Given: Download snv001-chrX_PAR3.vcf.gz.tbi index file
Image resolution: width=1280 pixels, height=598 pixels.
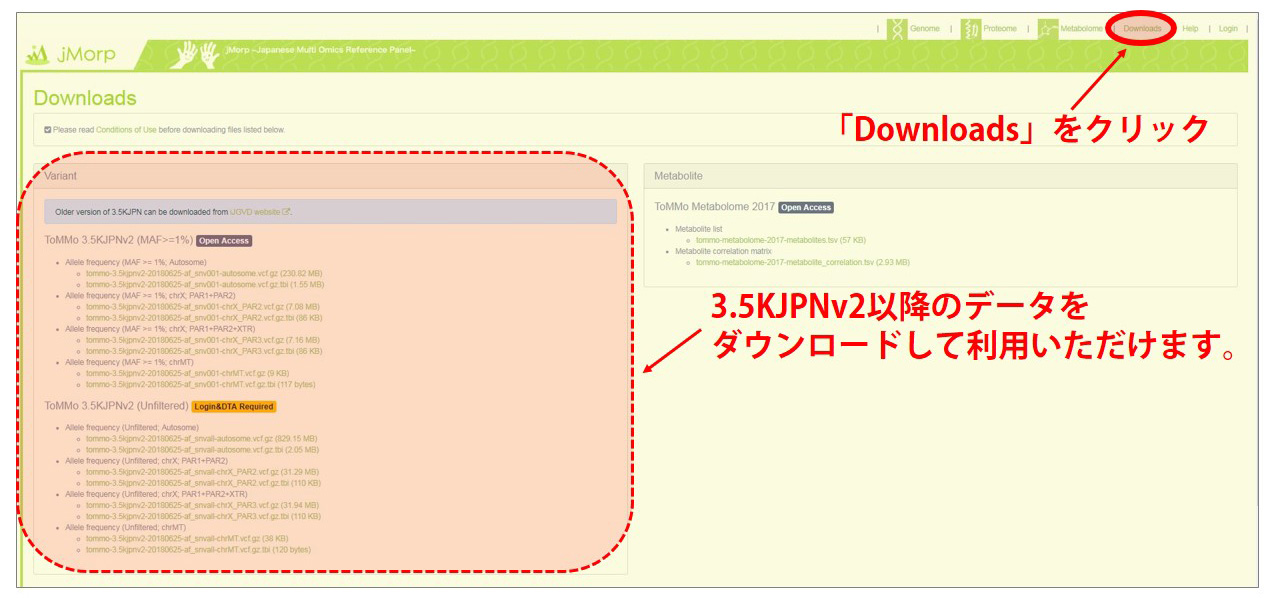Looking at the screenshot, I should click(204, 351).
